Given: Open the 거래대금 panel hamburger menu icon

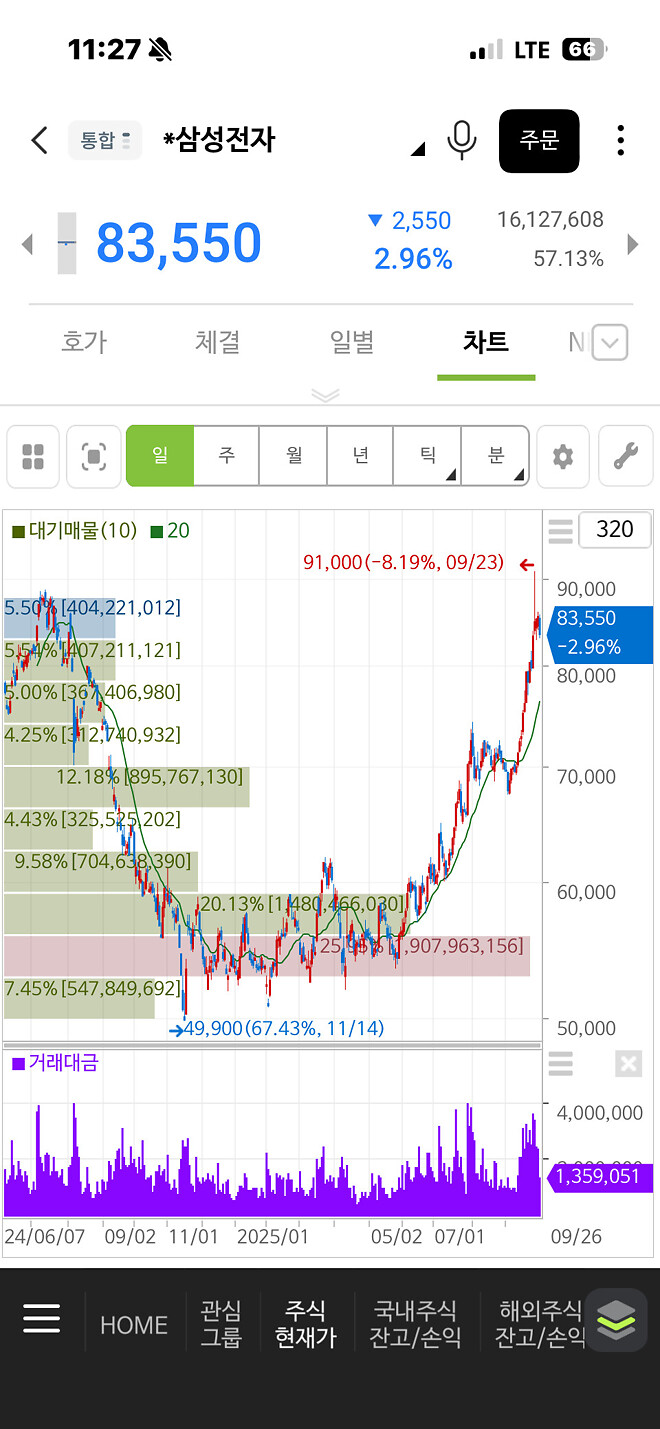Looking at the screenshot, I should (561, 1064).
